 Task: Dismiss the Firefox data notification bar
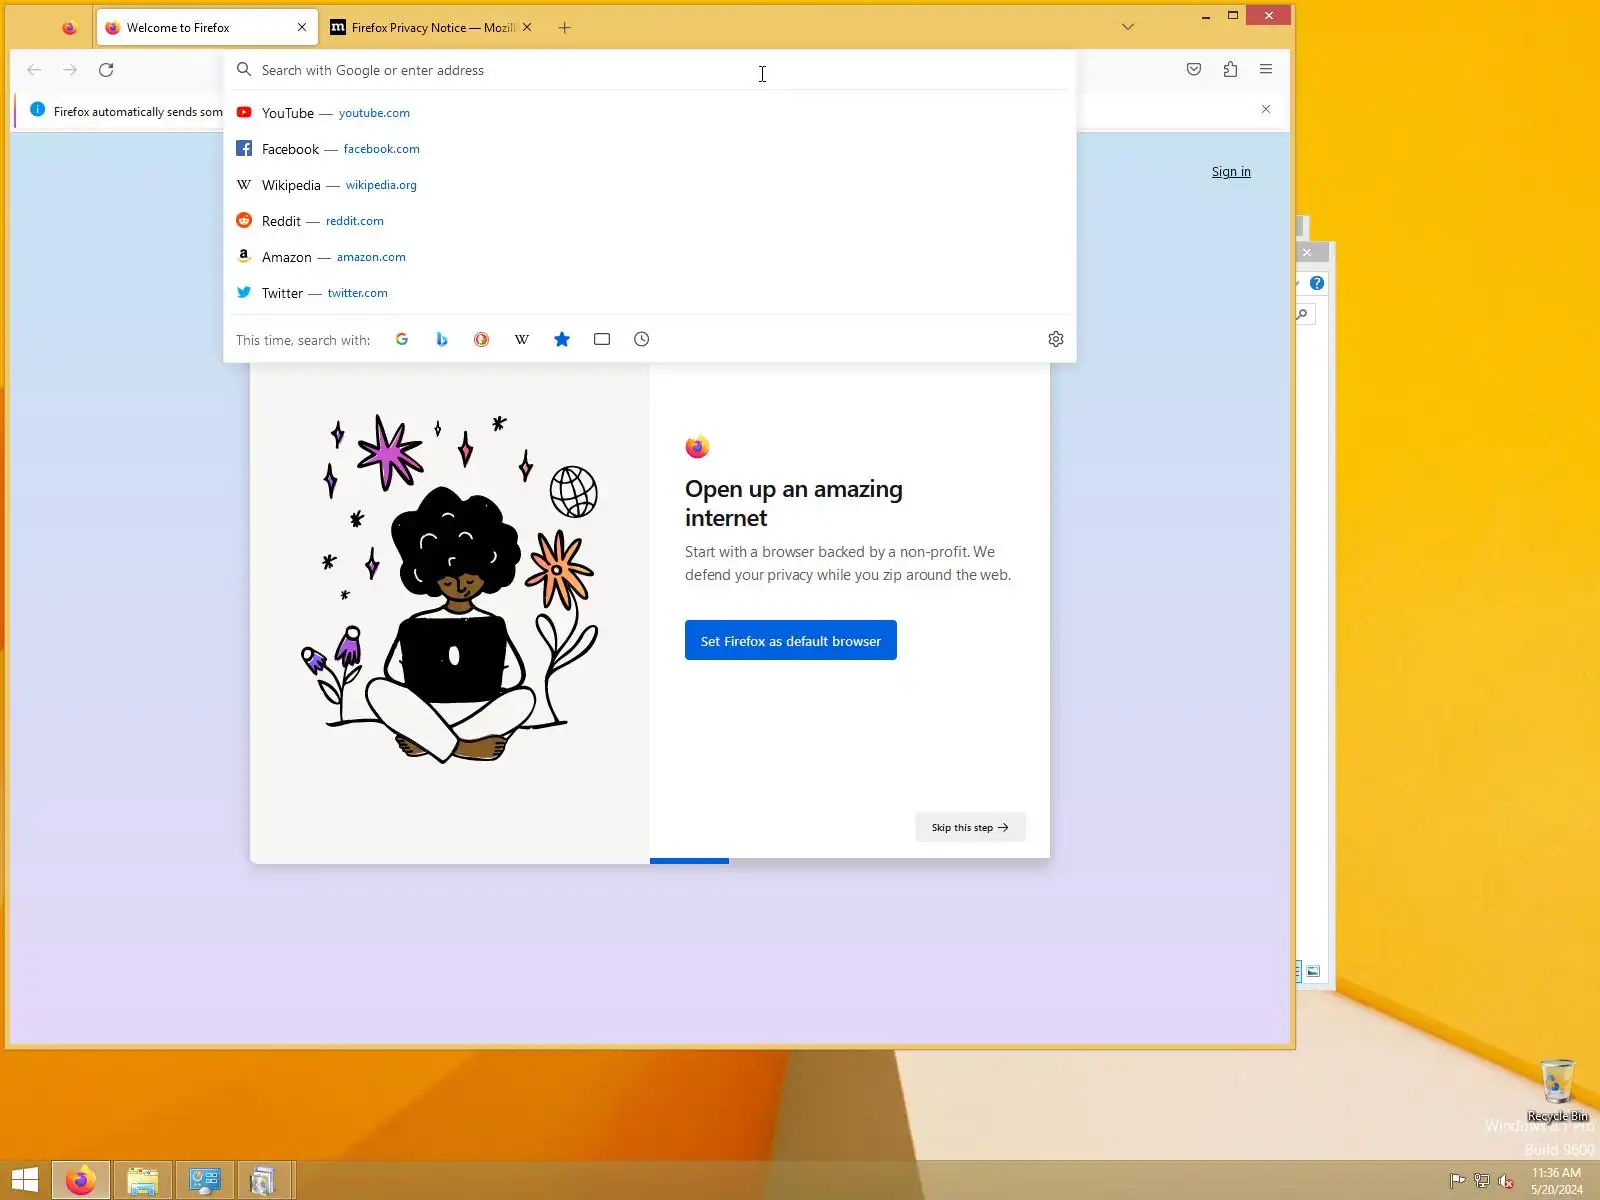pyautogui.click(x=1266, y=109)
